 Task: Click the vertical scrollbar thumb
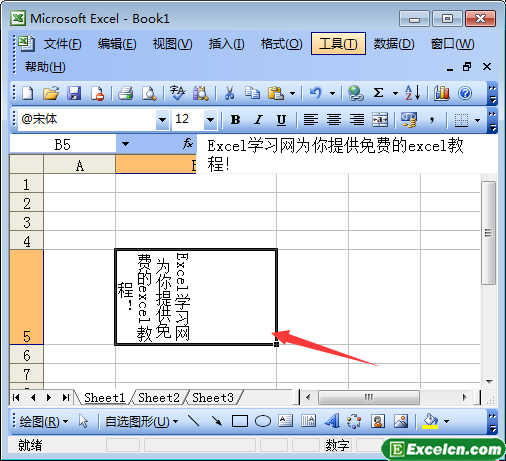[x=488, y=233]
